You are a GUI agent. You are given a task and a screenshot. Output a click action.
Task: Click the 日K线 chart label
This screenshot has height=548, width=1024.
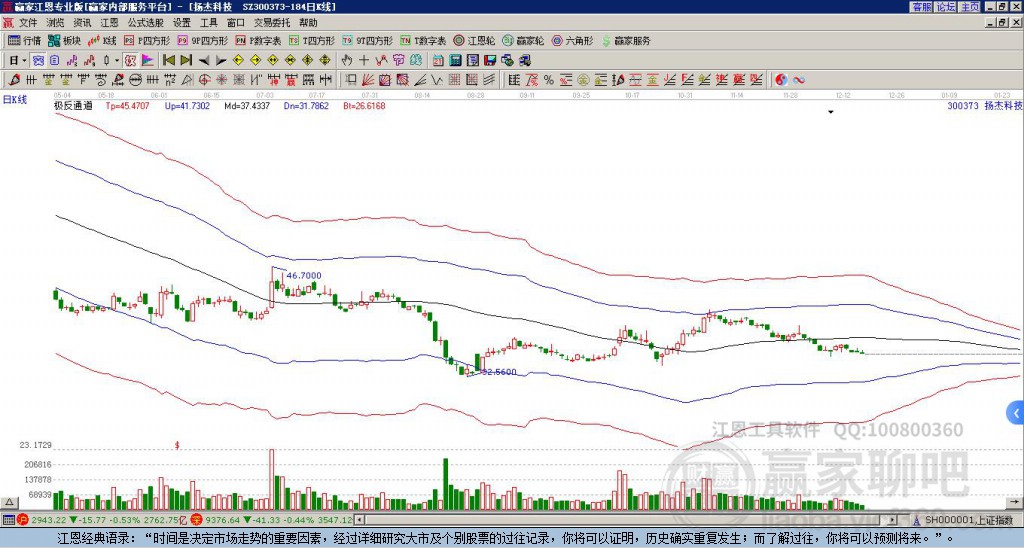click(x=15, y=99)
